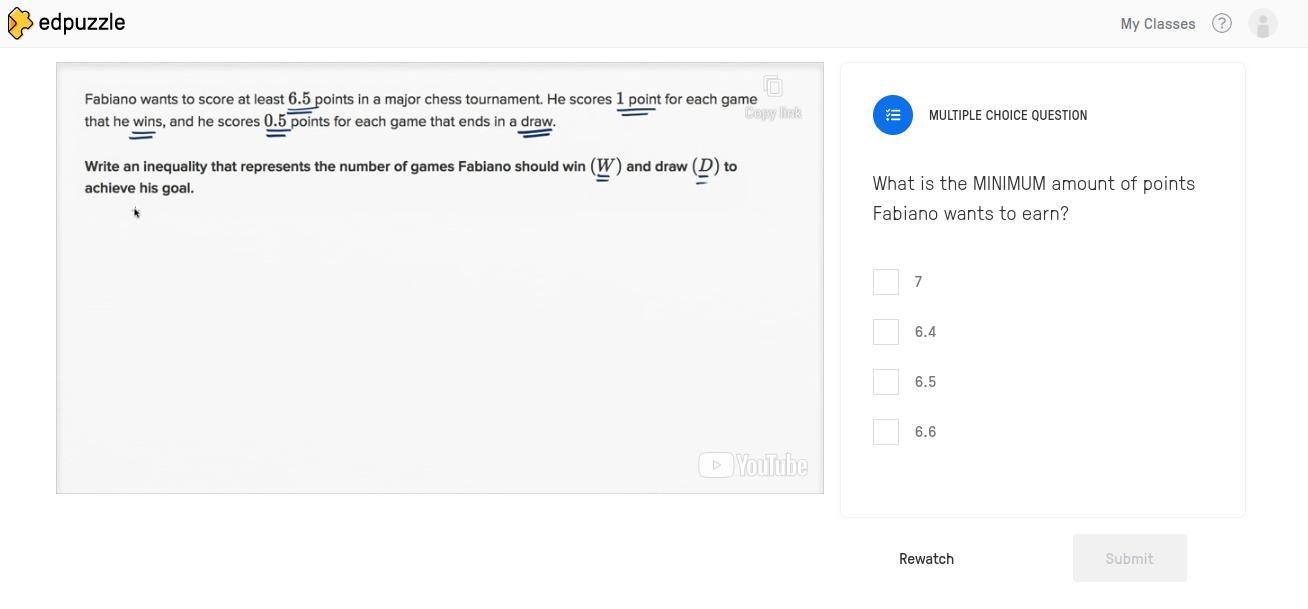Click the YouTube logo on video
1308x609 pixels.
(753, 465)
